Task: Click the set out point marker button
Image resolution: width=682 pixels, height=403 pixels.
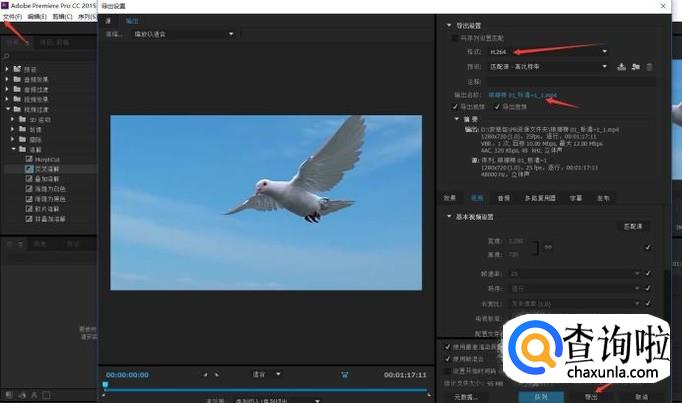Action: click(217, 374)
